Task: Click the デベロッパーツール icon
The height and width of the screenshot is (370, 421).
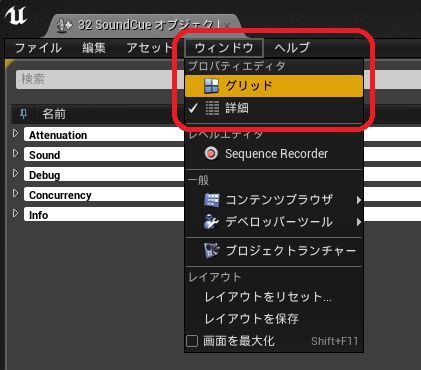Action: click(x=211, y=222)
